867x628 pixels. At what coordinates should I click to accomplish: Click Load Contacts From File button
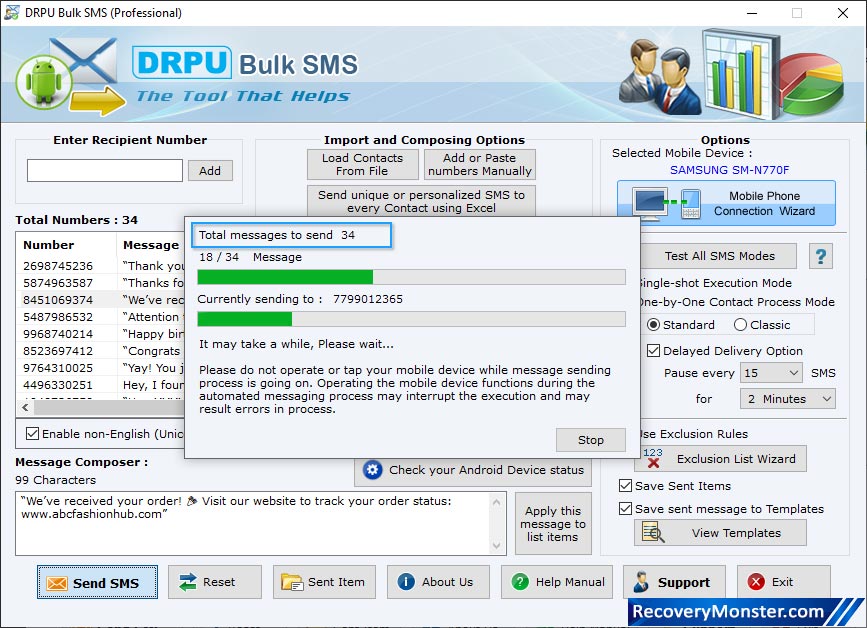tap(362, 165)
